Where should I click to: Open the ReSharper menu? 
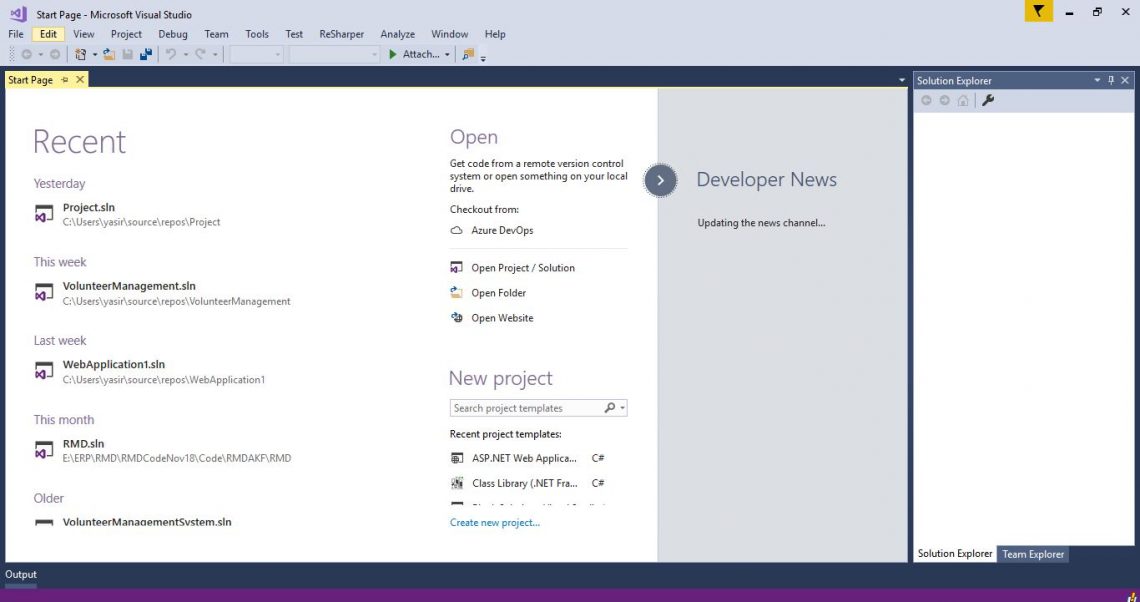tap(342, 34)
